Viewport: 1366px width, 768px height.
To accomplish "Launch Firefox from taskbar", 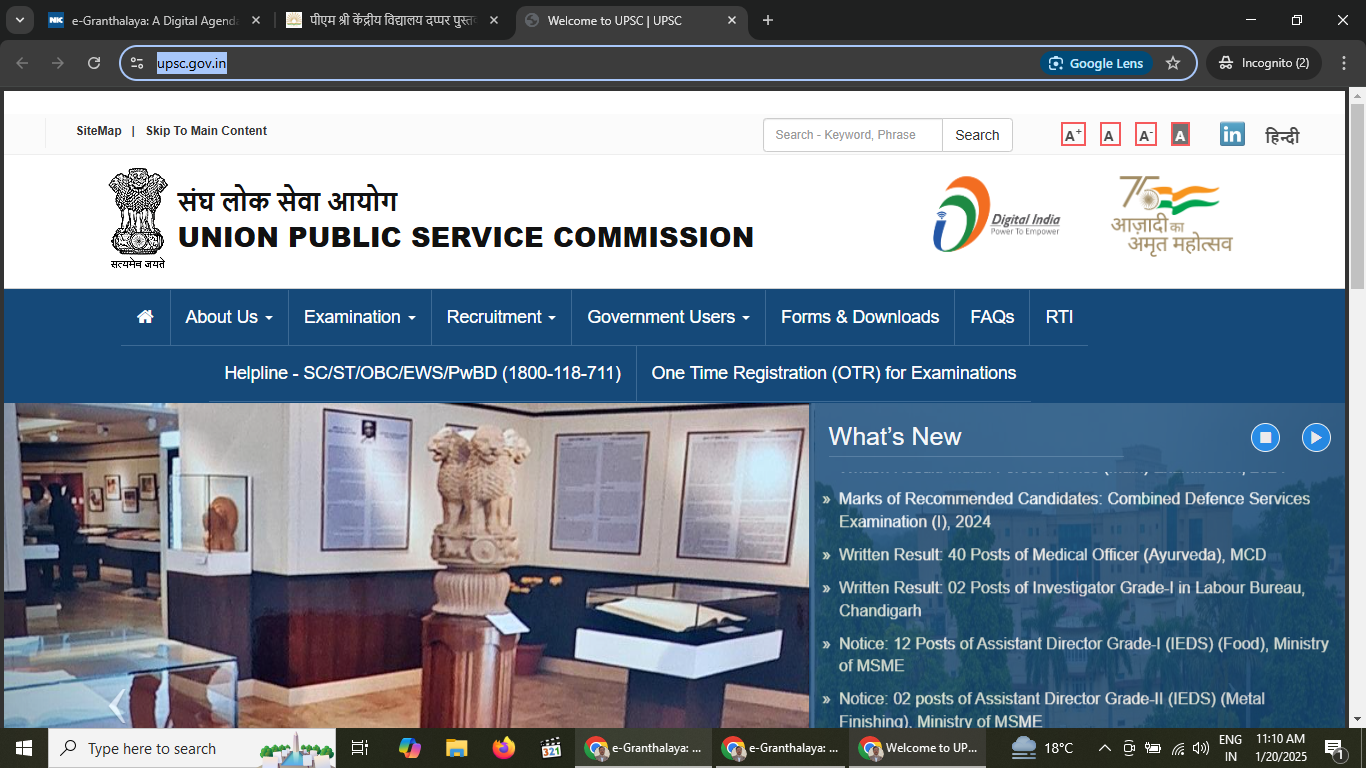I will click(503, 748).
